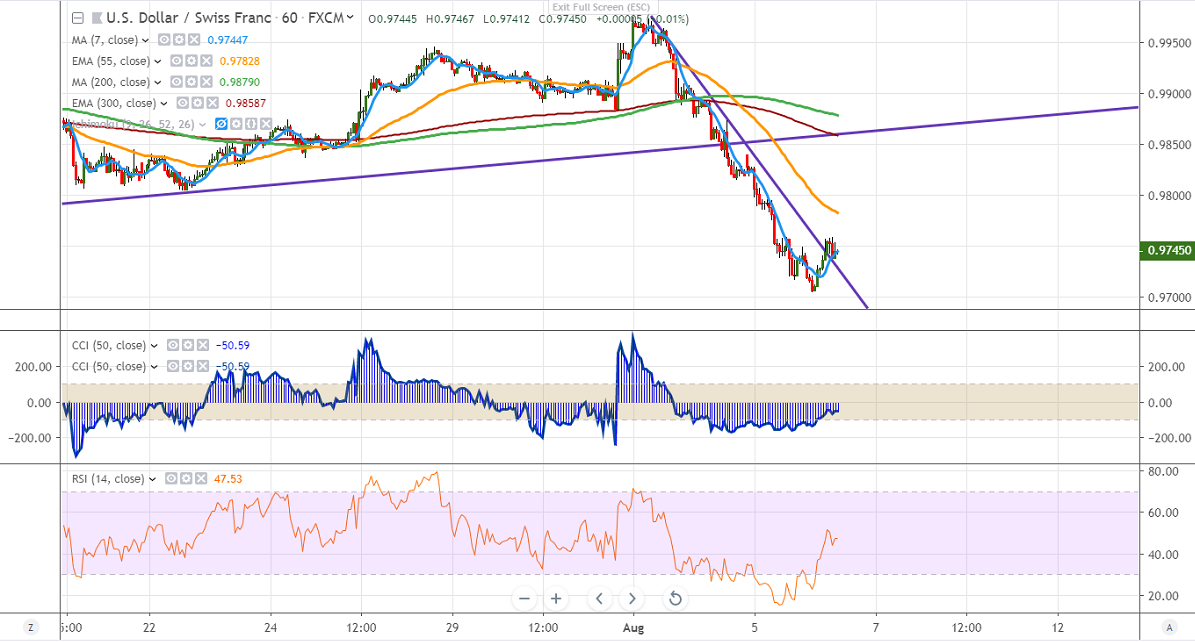Open settings for the second CCI indicator
Image resolution: width=1195 pixels, height=642 pixels.
[x=187, y=366]
